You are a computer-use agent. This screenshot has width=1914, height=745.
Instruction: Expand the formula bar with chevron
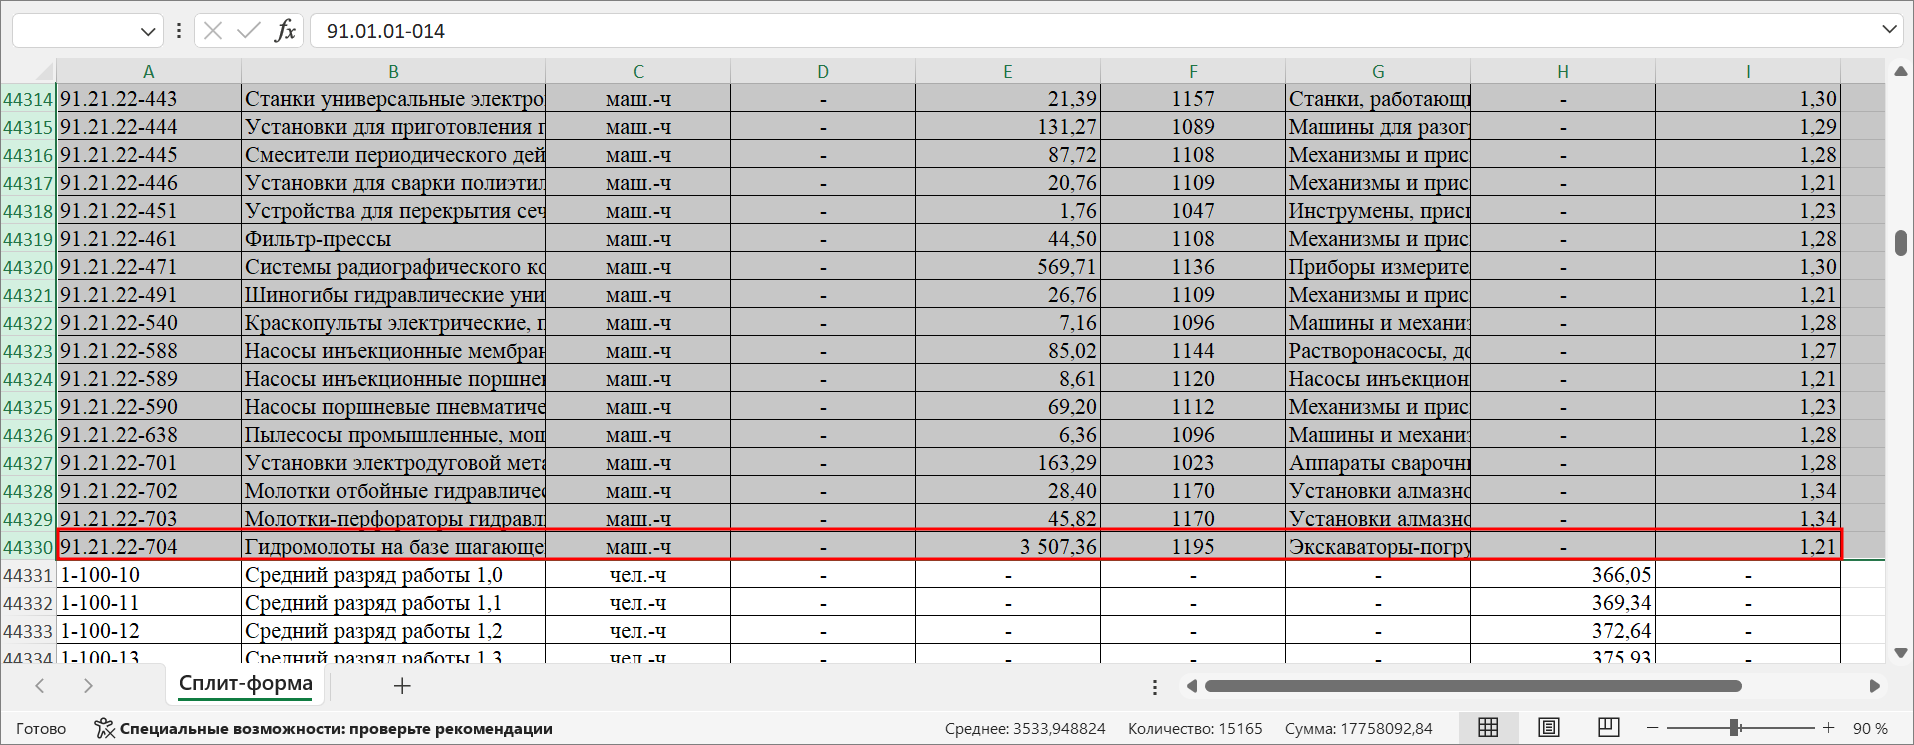pos(1889,30)
